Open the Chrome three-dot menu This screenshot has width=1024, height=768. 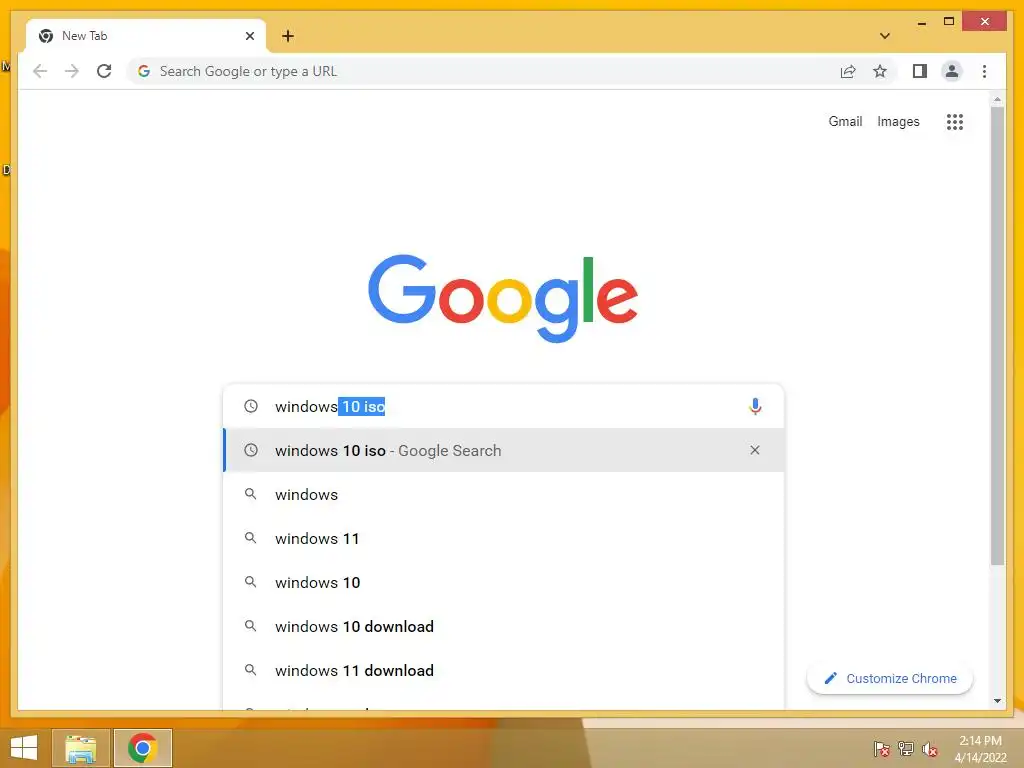tap(984, 71)
